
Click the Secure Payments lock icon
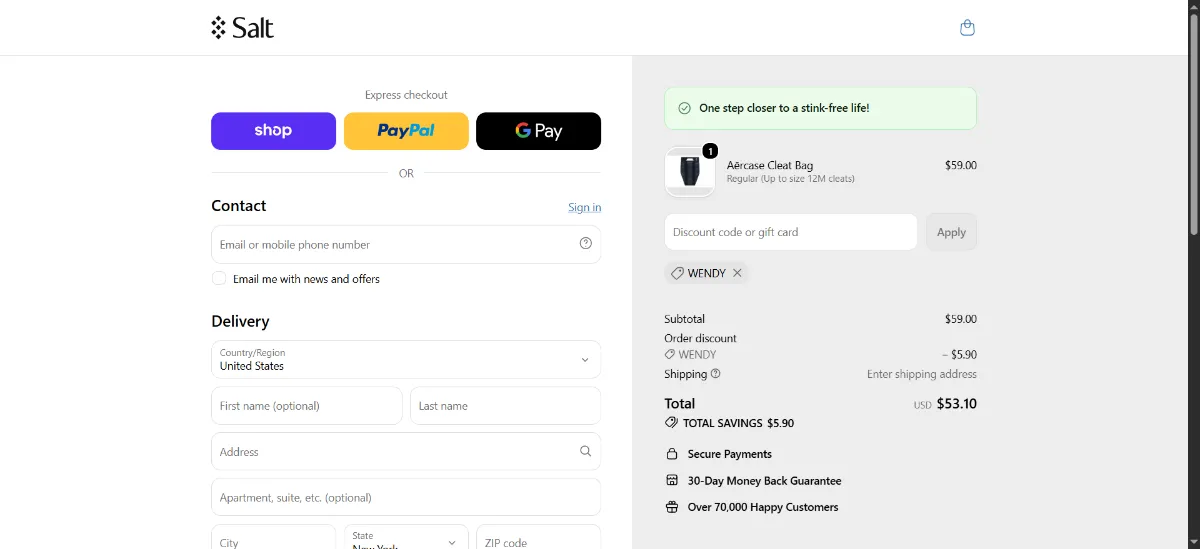coord(672,454)
